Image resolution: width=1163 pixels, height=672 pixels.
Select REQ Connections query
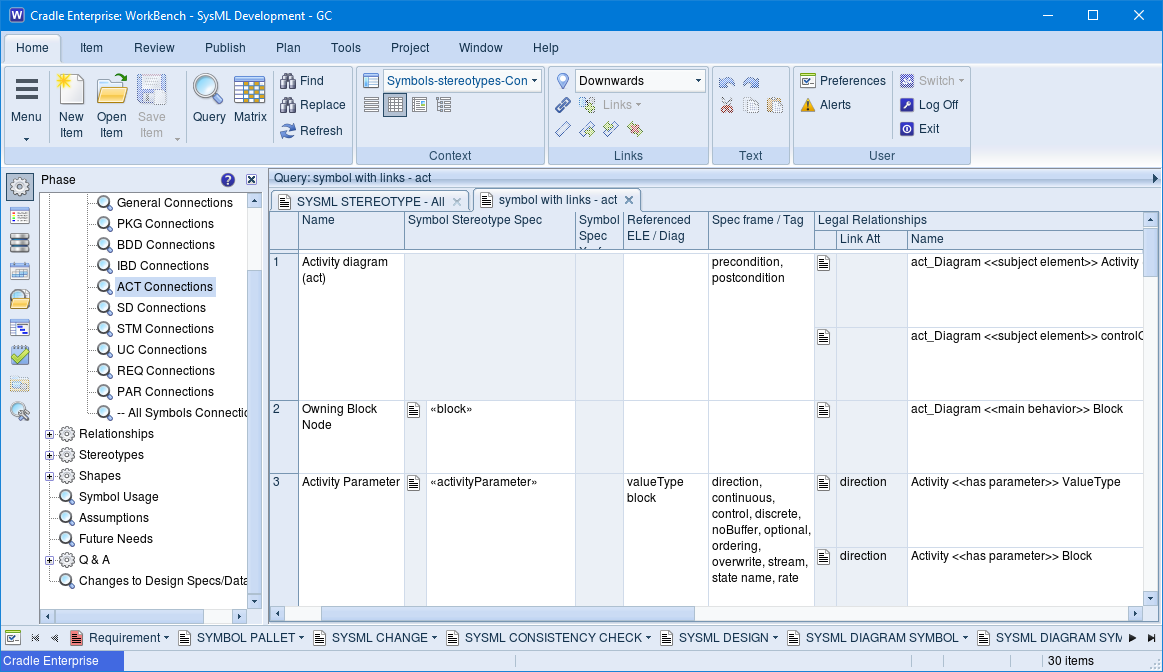pyautogui.click(x=165, y=371)
